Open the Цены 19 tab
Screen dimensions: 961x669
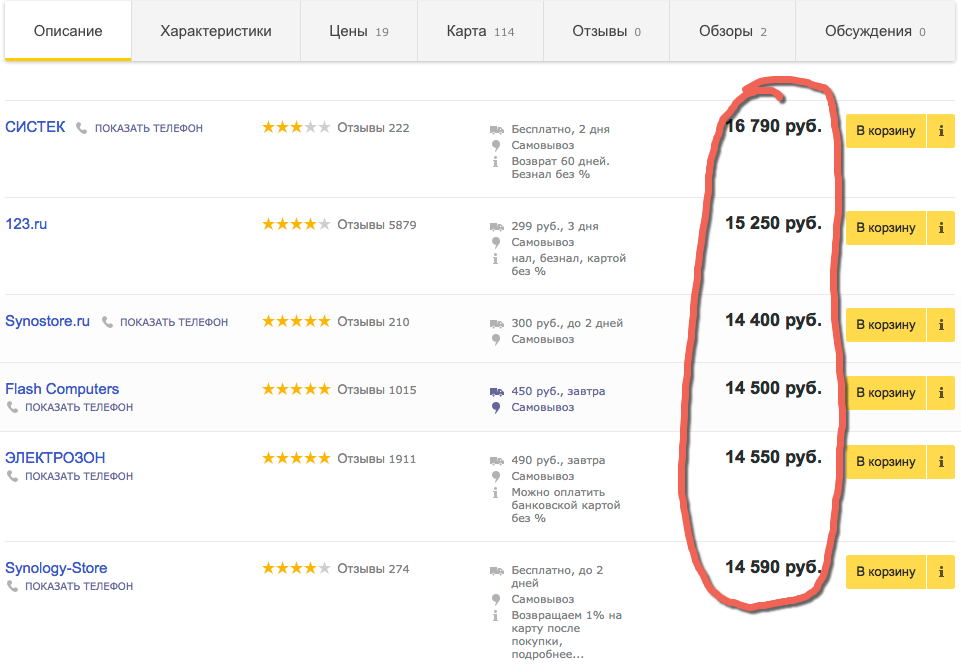point(359,31)
